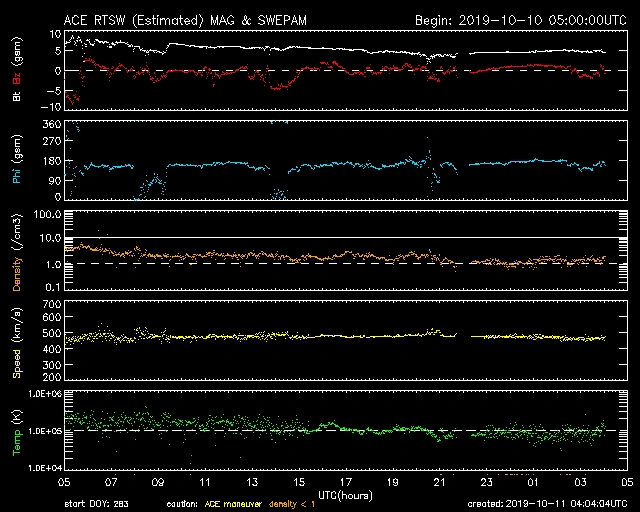
Task: Click the start DOY: 283 text
Action: (x=96, y=504)
